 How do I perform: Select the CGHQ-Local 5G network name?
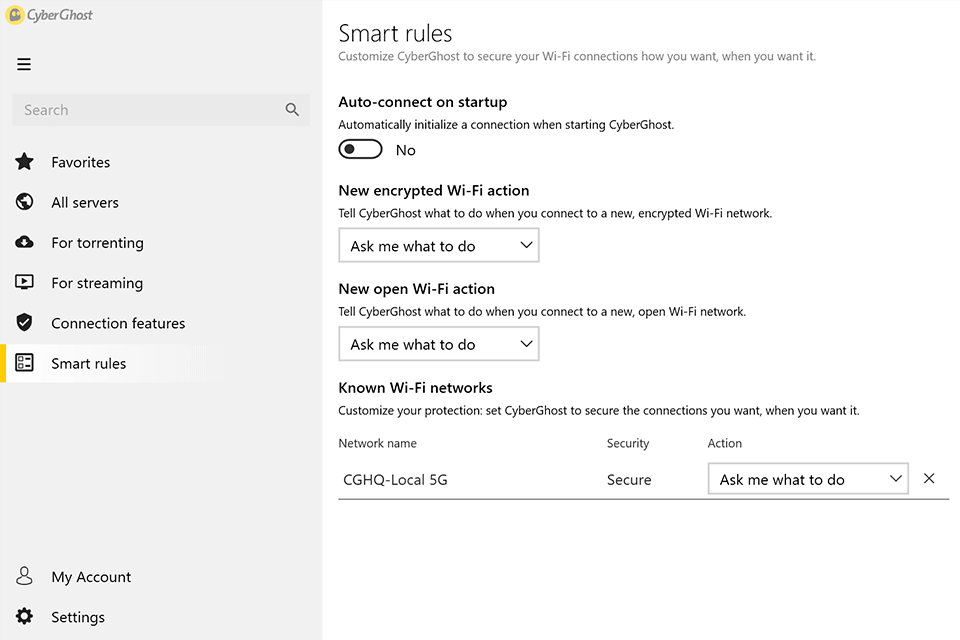[x=395, y=480]
